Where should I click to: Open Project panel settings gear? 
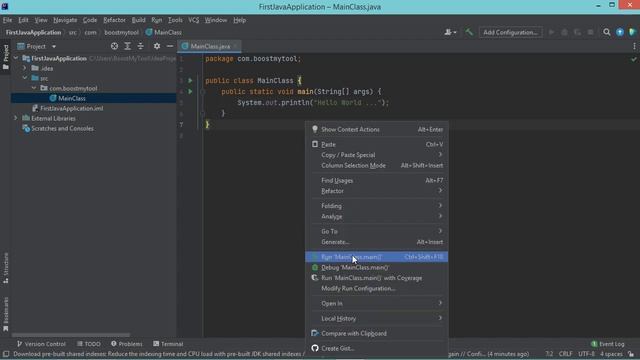(x=157, y=46)
